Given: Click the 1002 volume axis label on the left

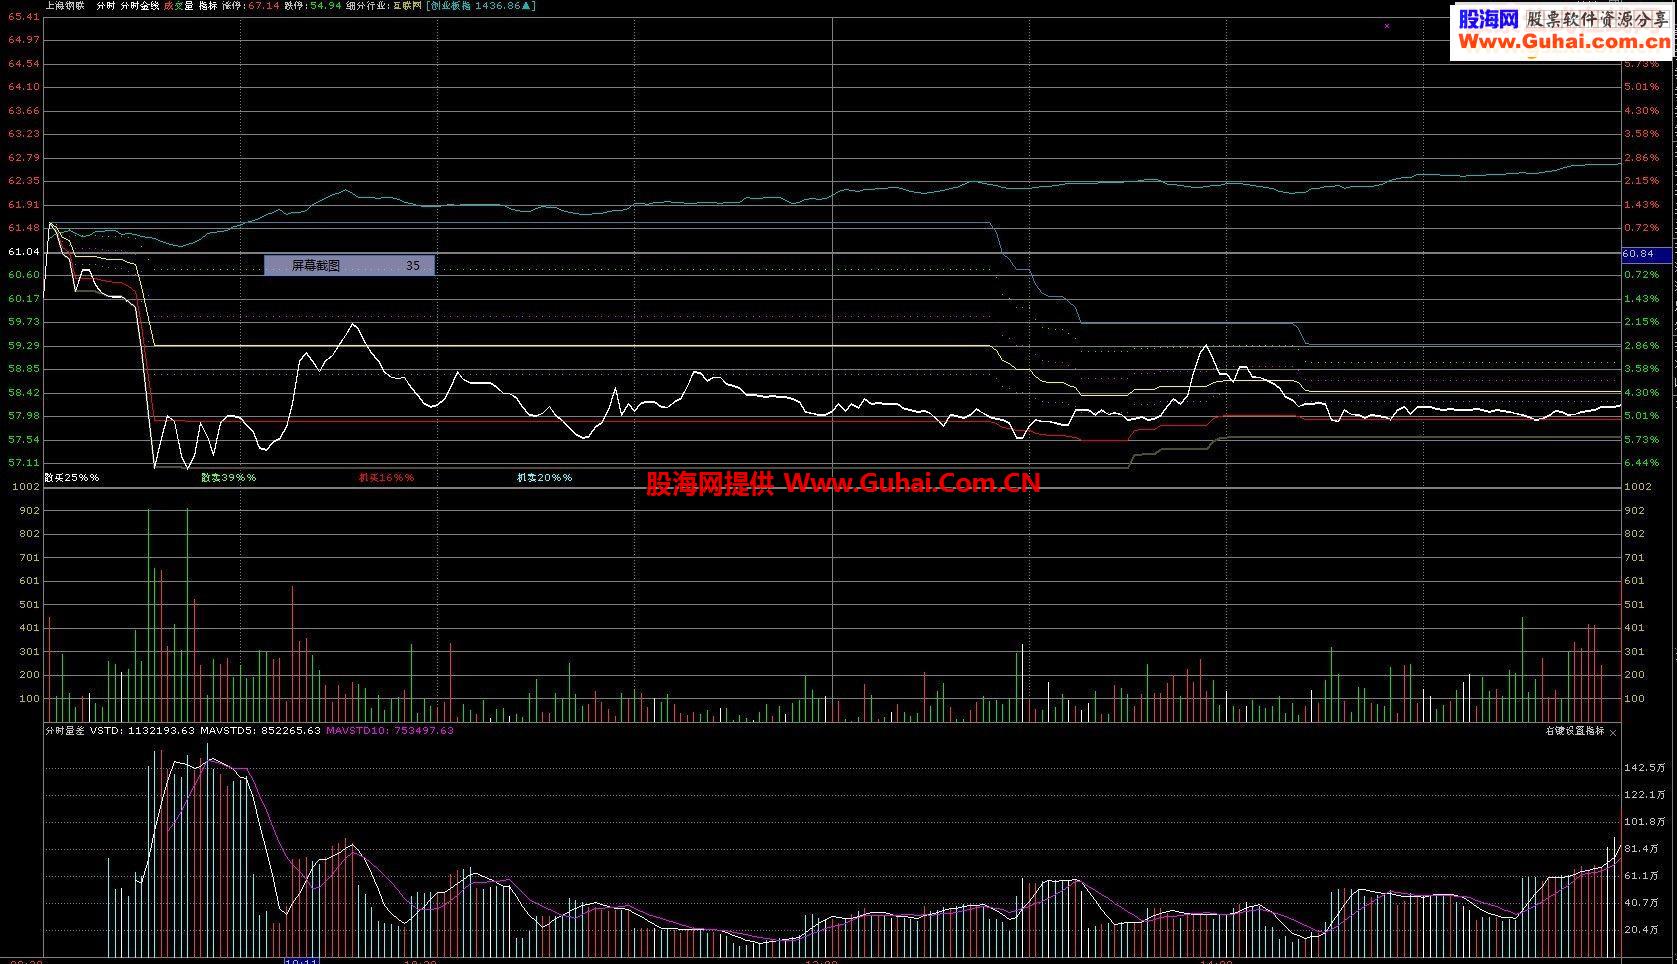Looking at the screenshot, I should click(x=24, y=487).
